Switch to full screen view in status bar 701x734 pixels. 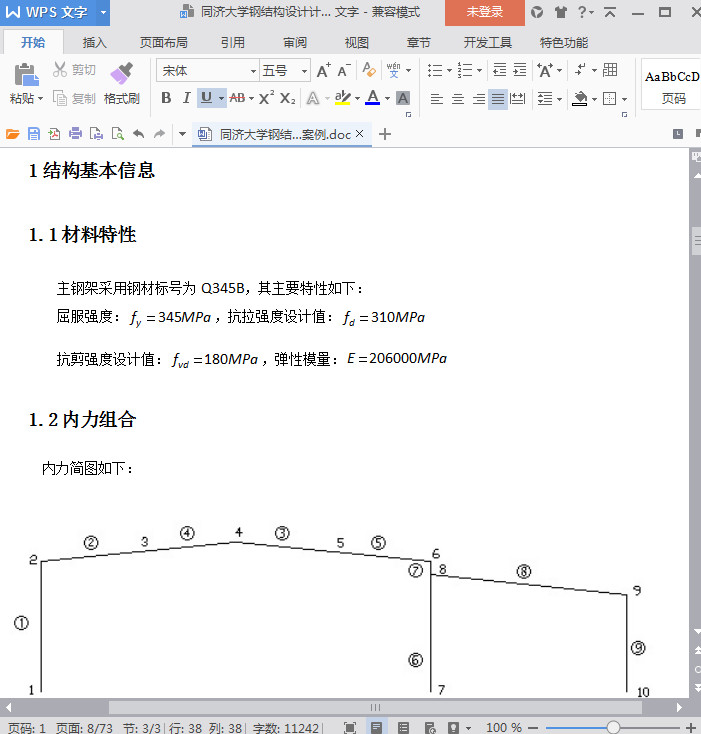pyautogui.click(x=350, y=727)
